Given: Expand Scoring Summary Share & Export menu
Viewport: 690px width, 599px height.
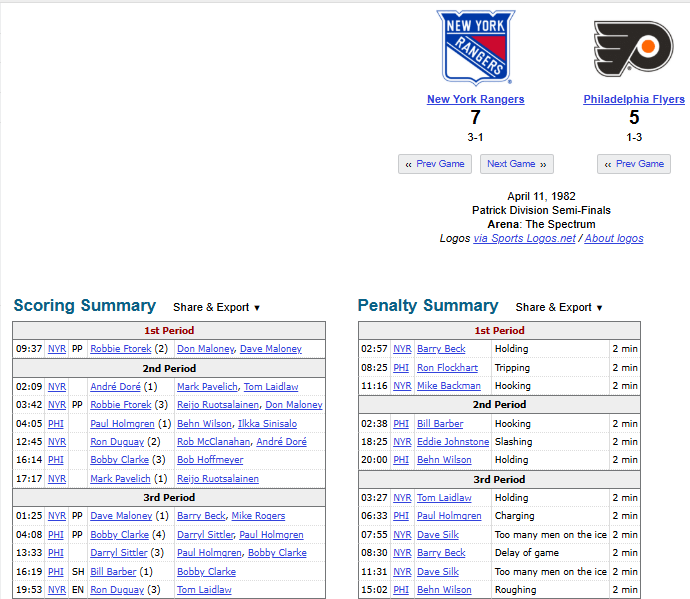Looking at the screenshot, I should coord(217,307).
